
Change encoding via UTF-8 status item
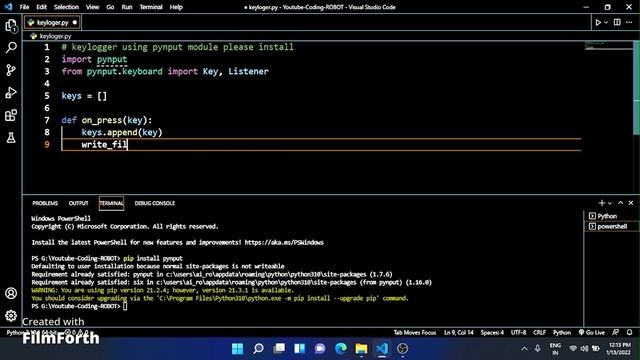(518, 333)
